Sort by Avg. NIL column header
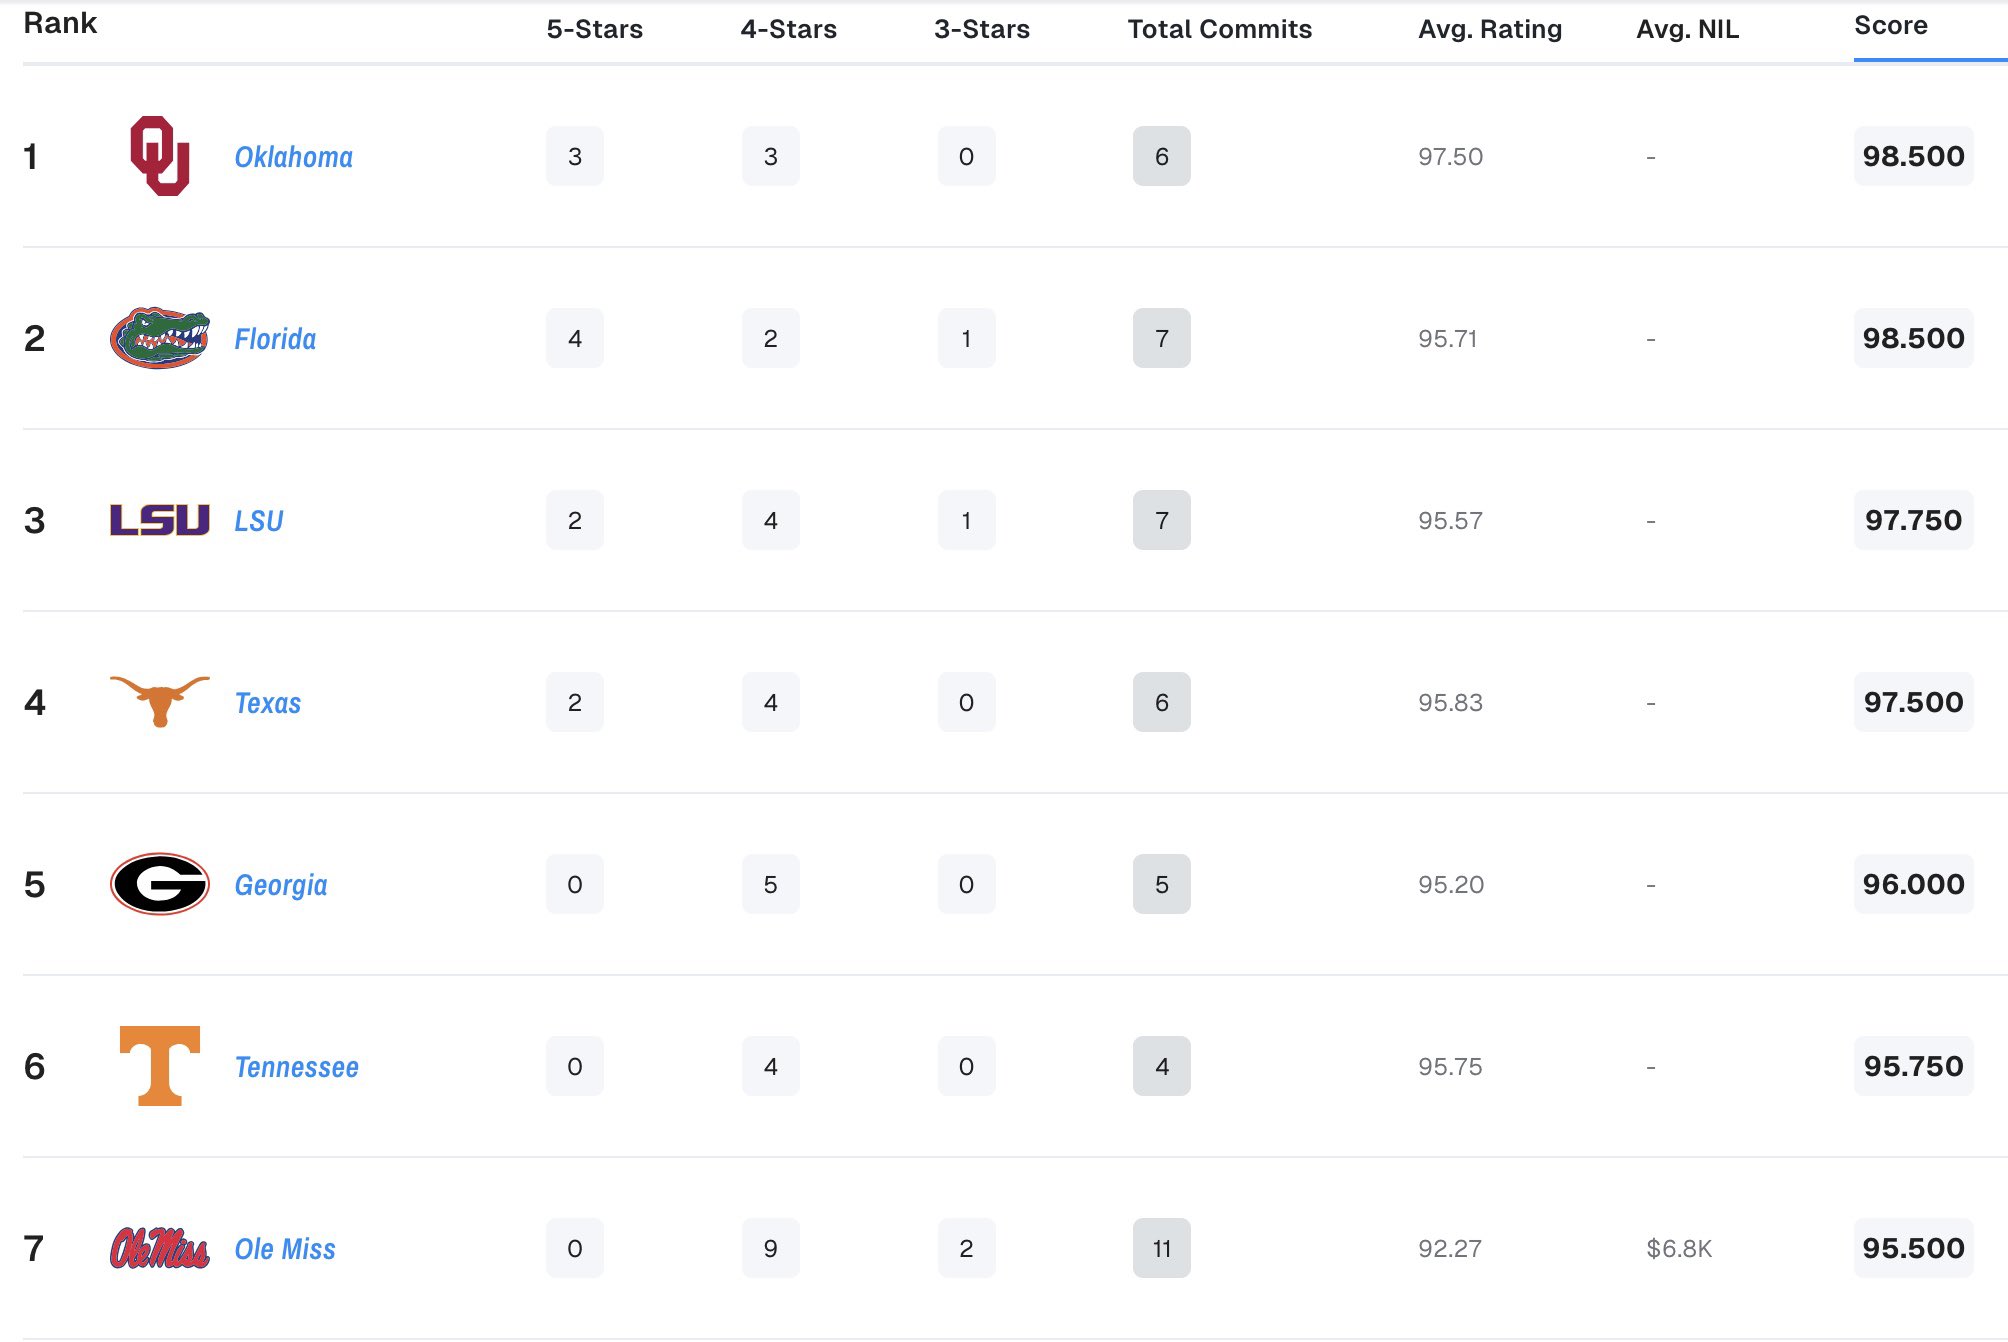 tap(1687, 29)
